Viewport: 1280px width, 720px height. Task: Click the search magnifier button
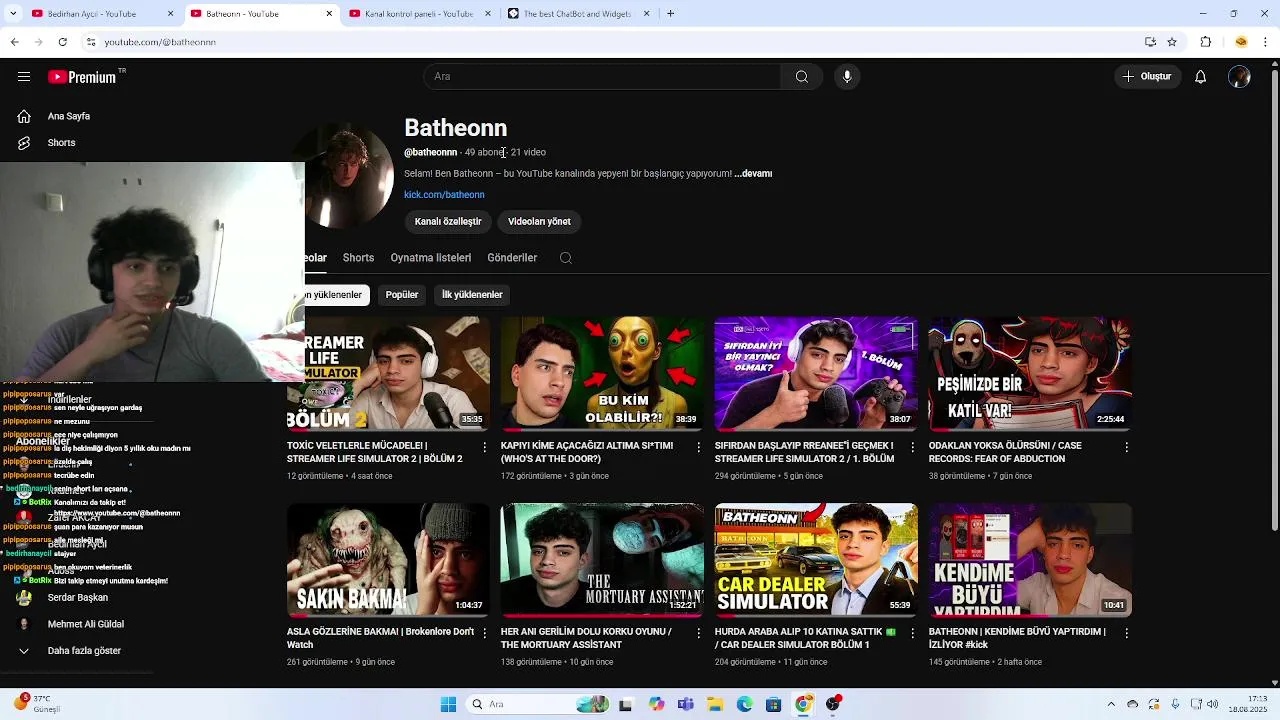click(x=801, y=77)
